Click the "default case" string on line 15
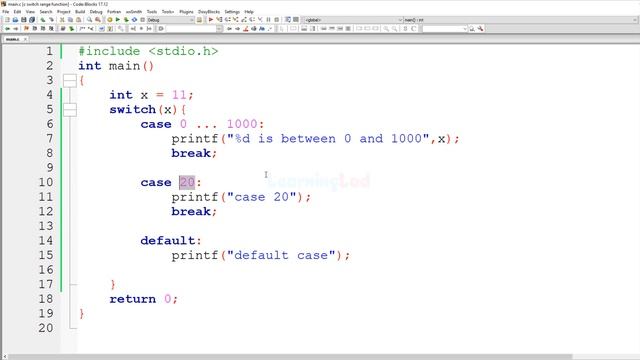Image resolution: width=640 pixels, height=360 pixels. pyautogui.click(x=281, y=256)
